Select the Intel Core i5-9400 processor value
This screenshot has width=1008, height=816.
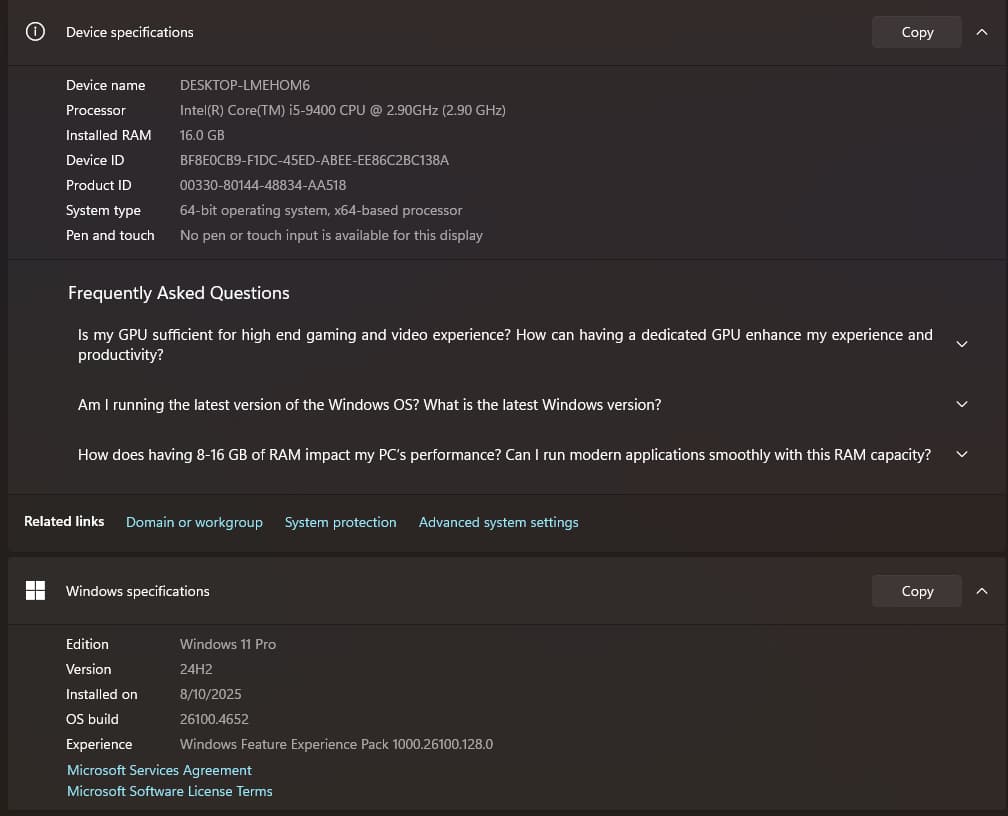point(343,110)
